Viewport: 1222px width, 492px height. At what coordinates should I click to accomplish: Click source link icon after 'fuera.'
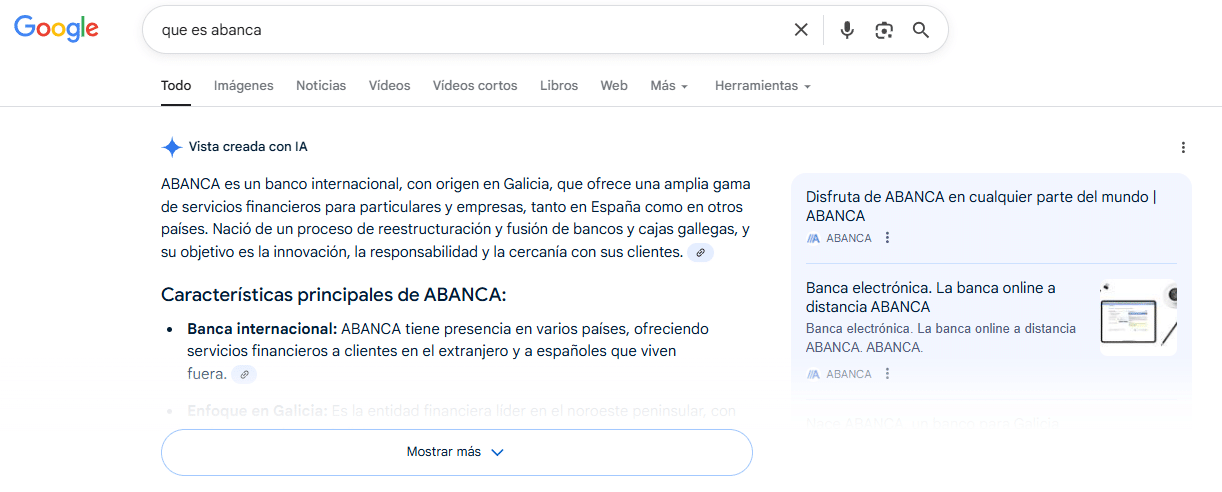point(243,374)
